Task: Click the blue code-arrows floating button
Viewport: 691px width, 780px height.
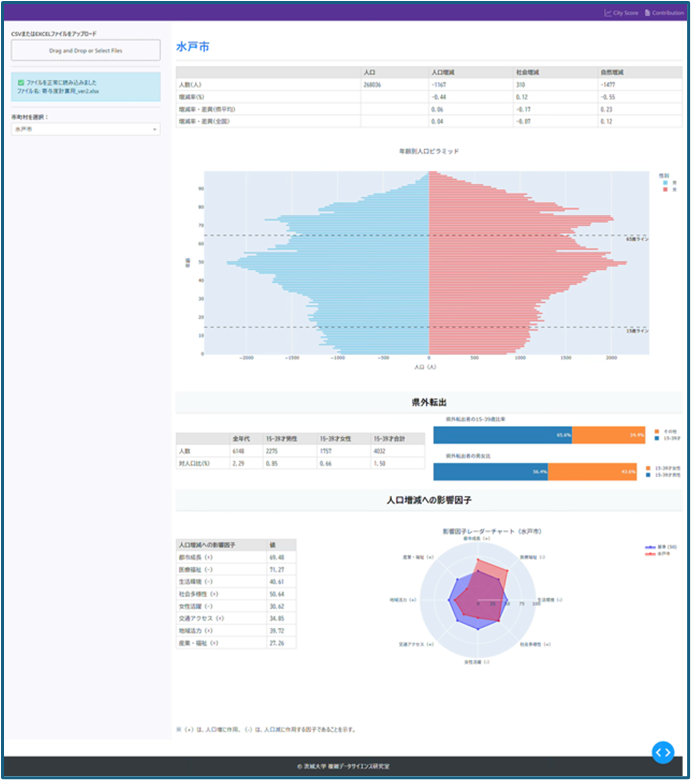Action: click(662, 752)
